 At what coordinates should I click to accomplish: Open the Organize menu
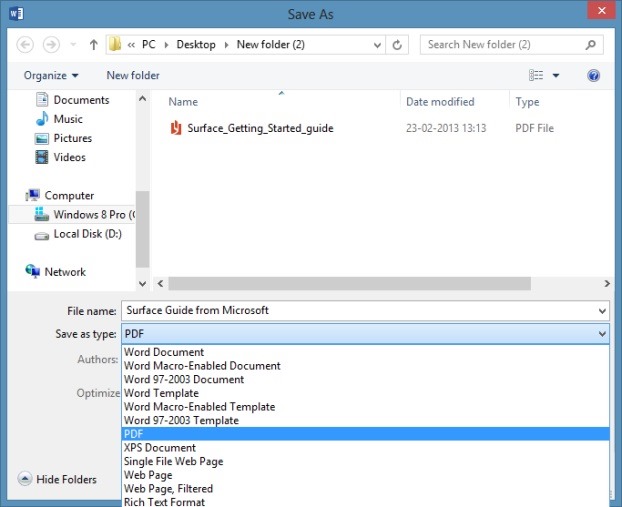pyautogui.click(x=51, y=75)
